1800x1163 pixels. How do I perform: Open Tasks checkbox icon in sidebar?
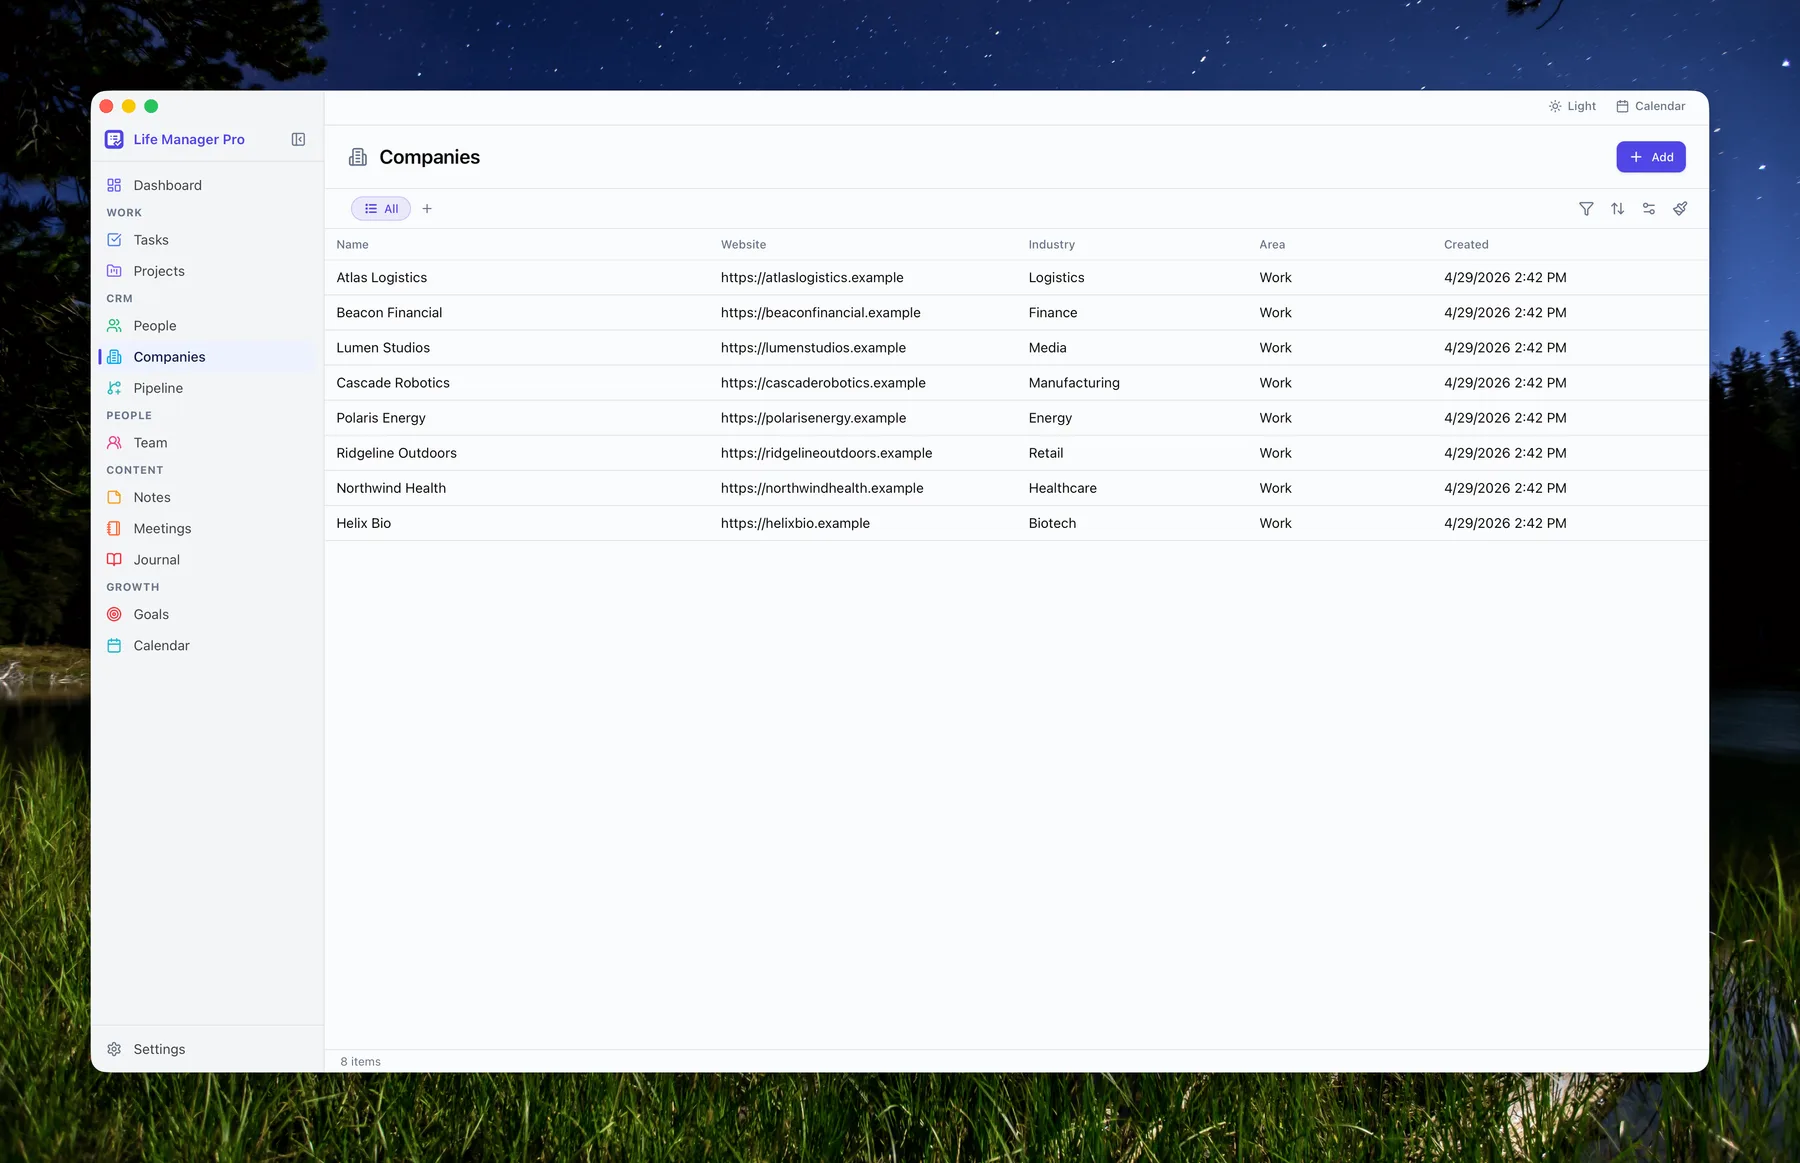114,240
